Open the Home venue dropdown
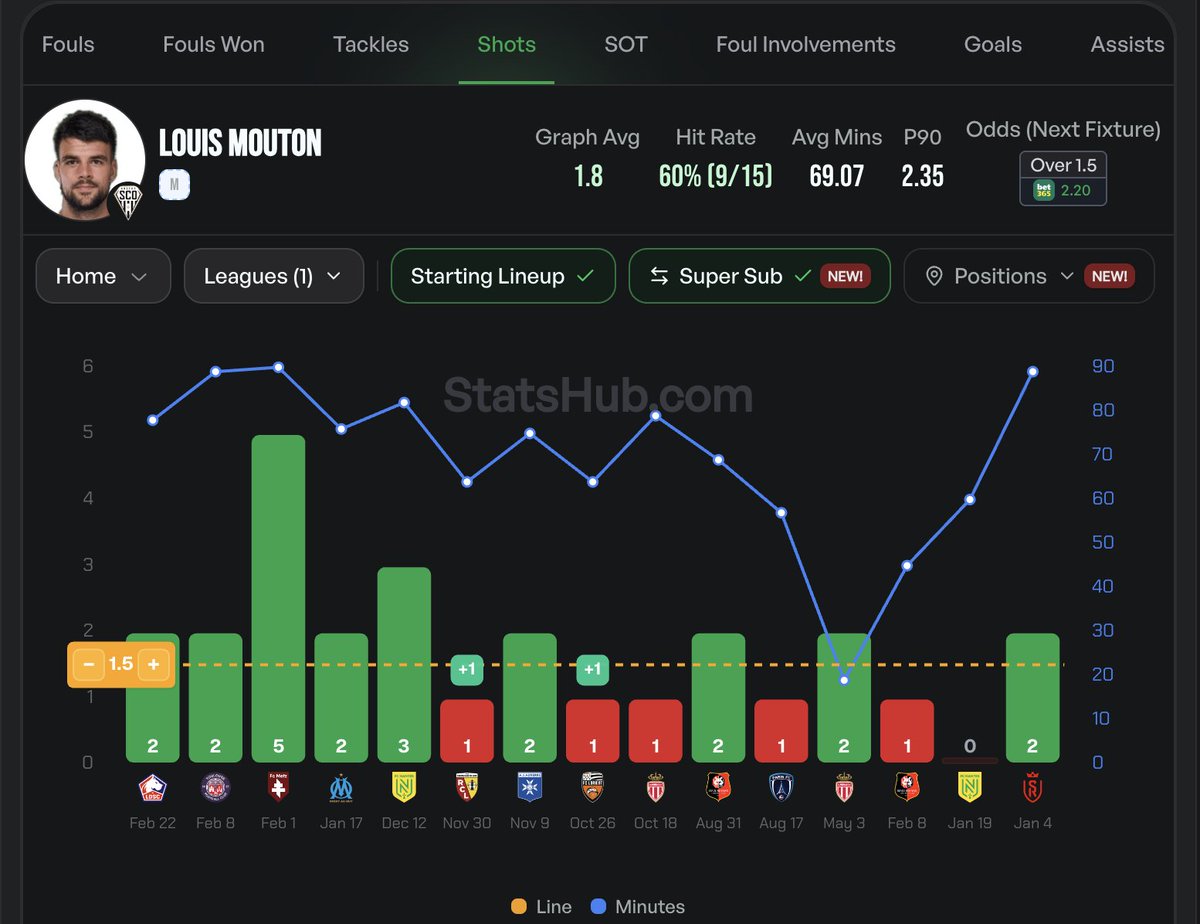This screenshot has height=924, width=1200. click(x=103, y=276)
